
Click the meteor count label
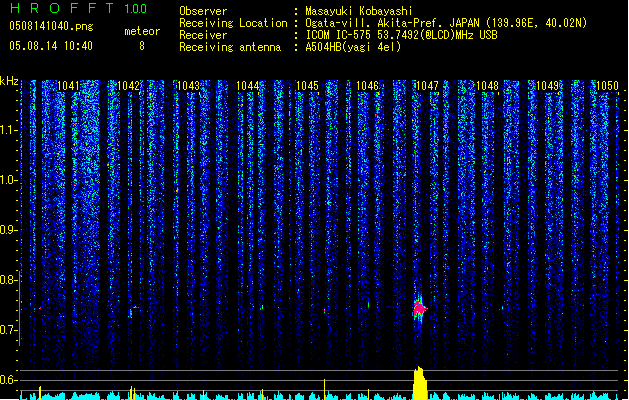[x=142, y=31]
